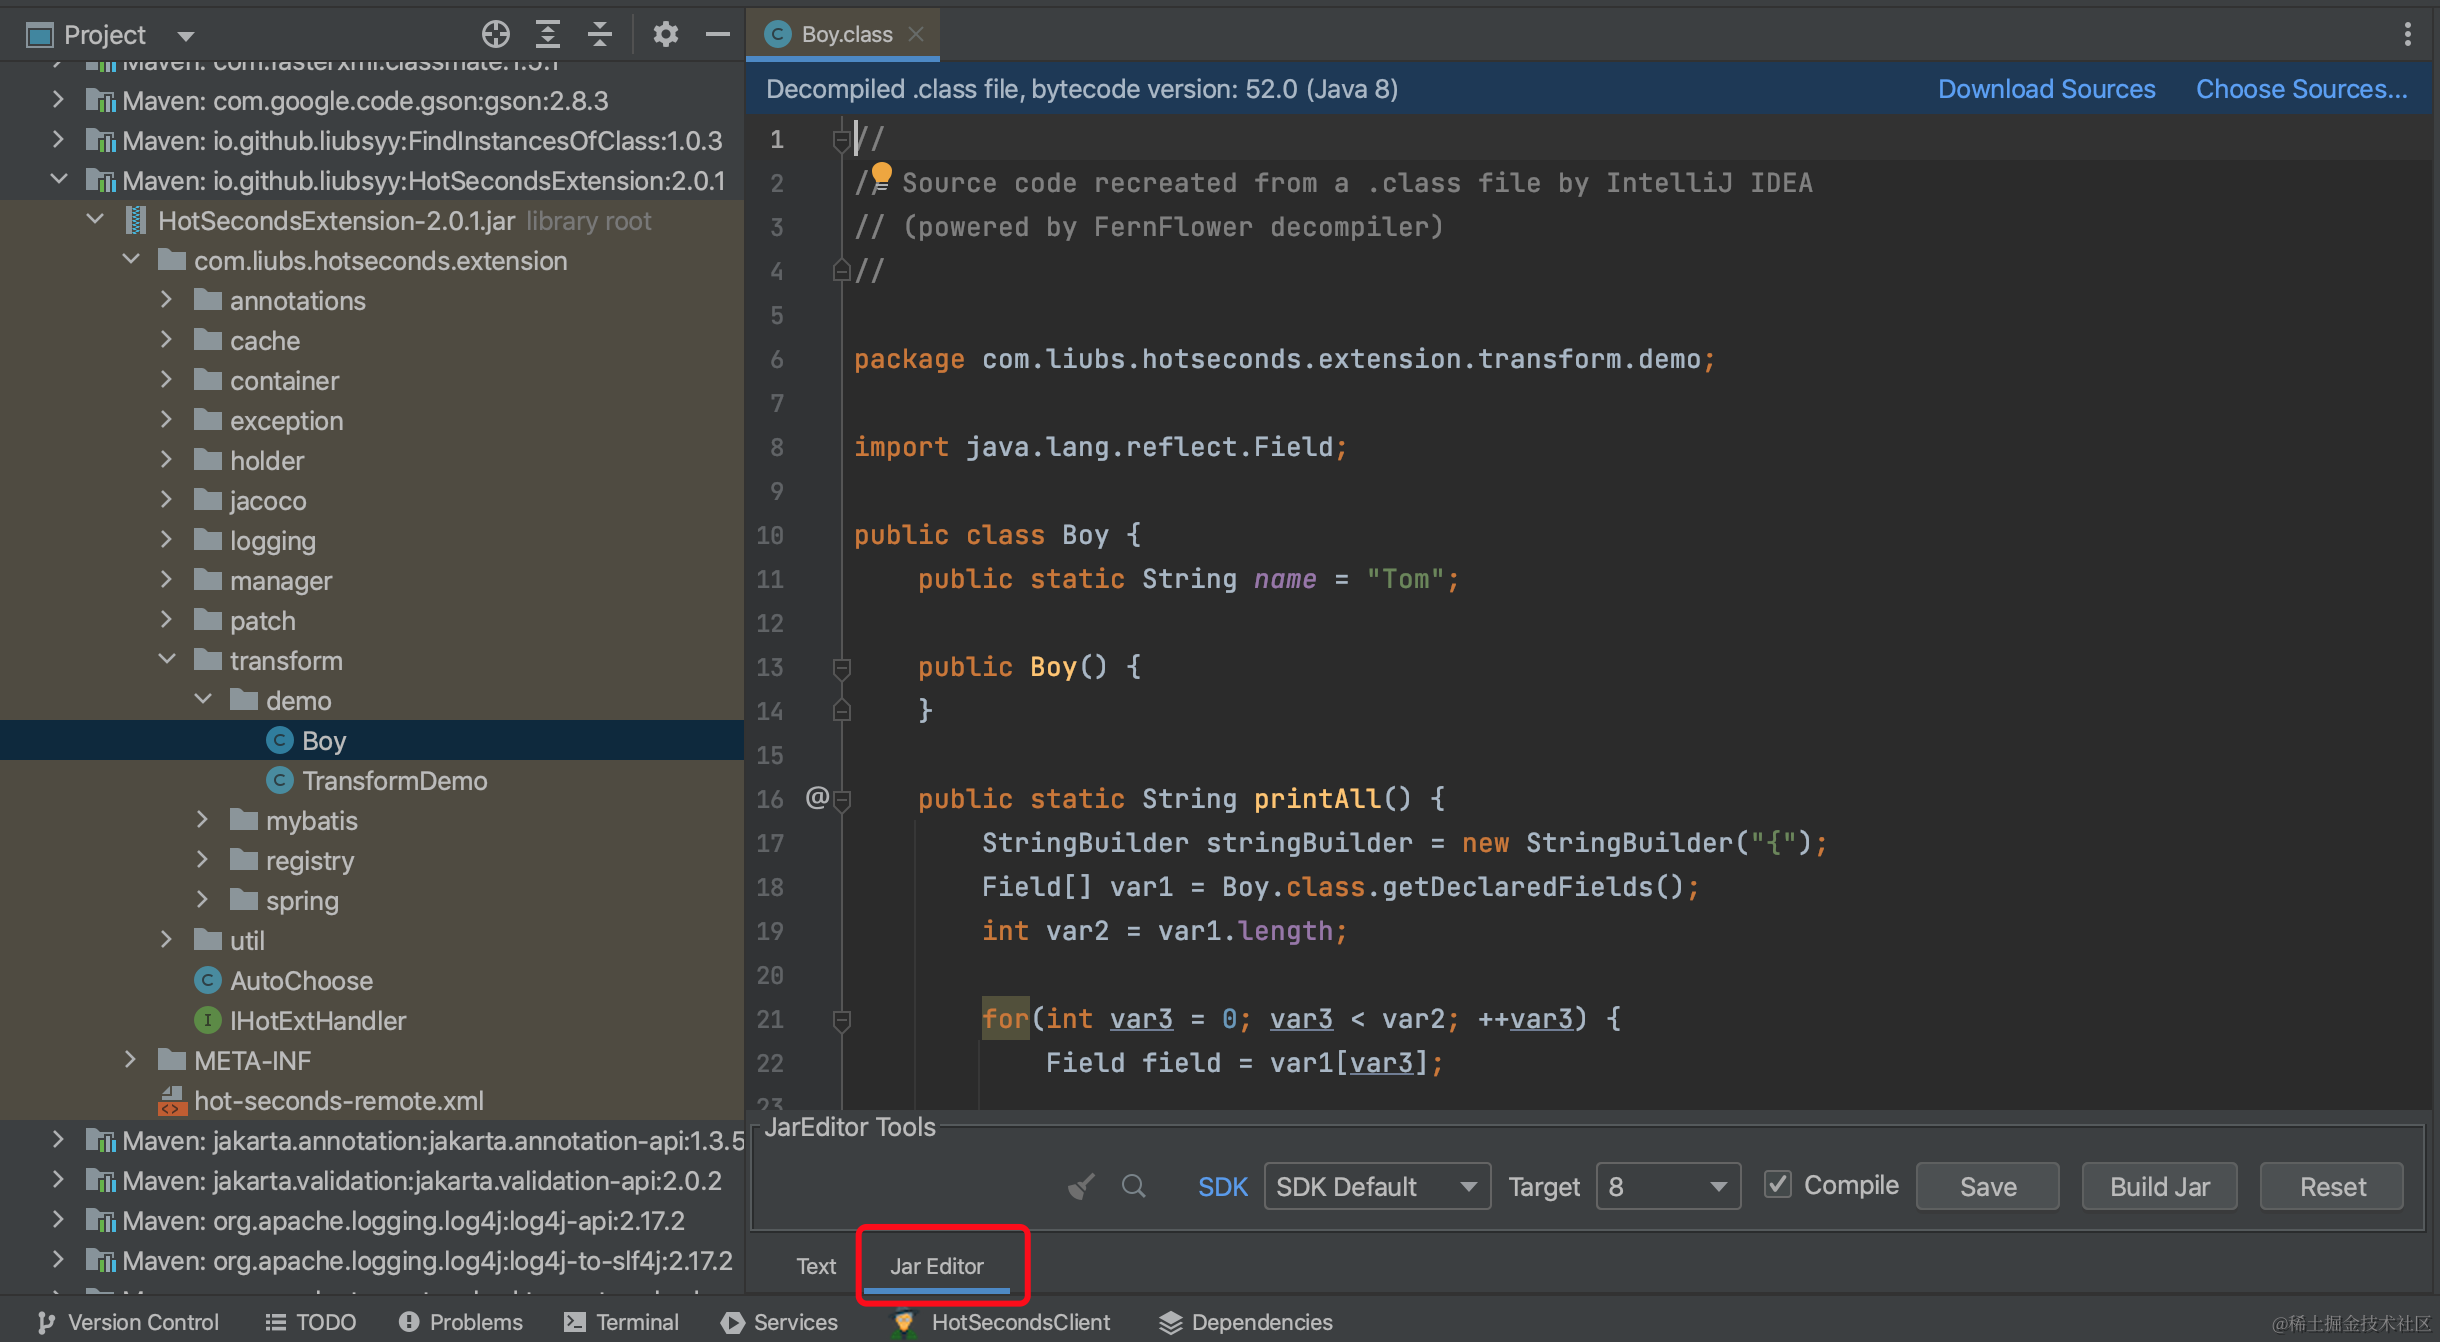Image resolution: width=2440 pixels, height=1342 pixels.
Task: Fold the printAll method at gutter
Action: (x=842, y=799)
